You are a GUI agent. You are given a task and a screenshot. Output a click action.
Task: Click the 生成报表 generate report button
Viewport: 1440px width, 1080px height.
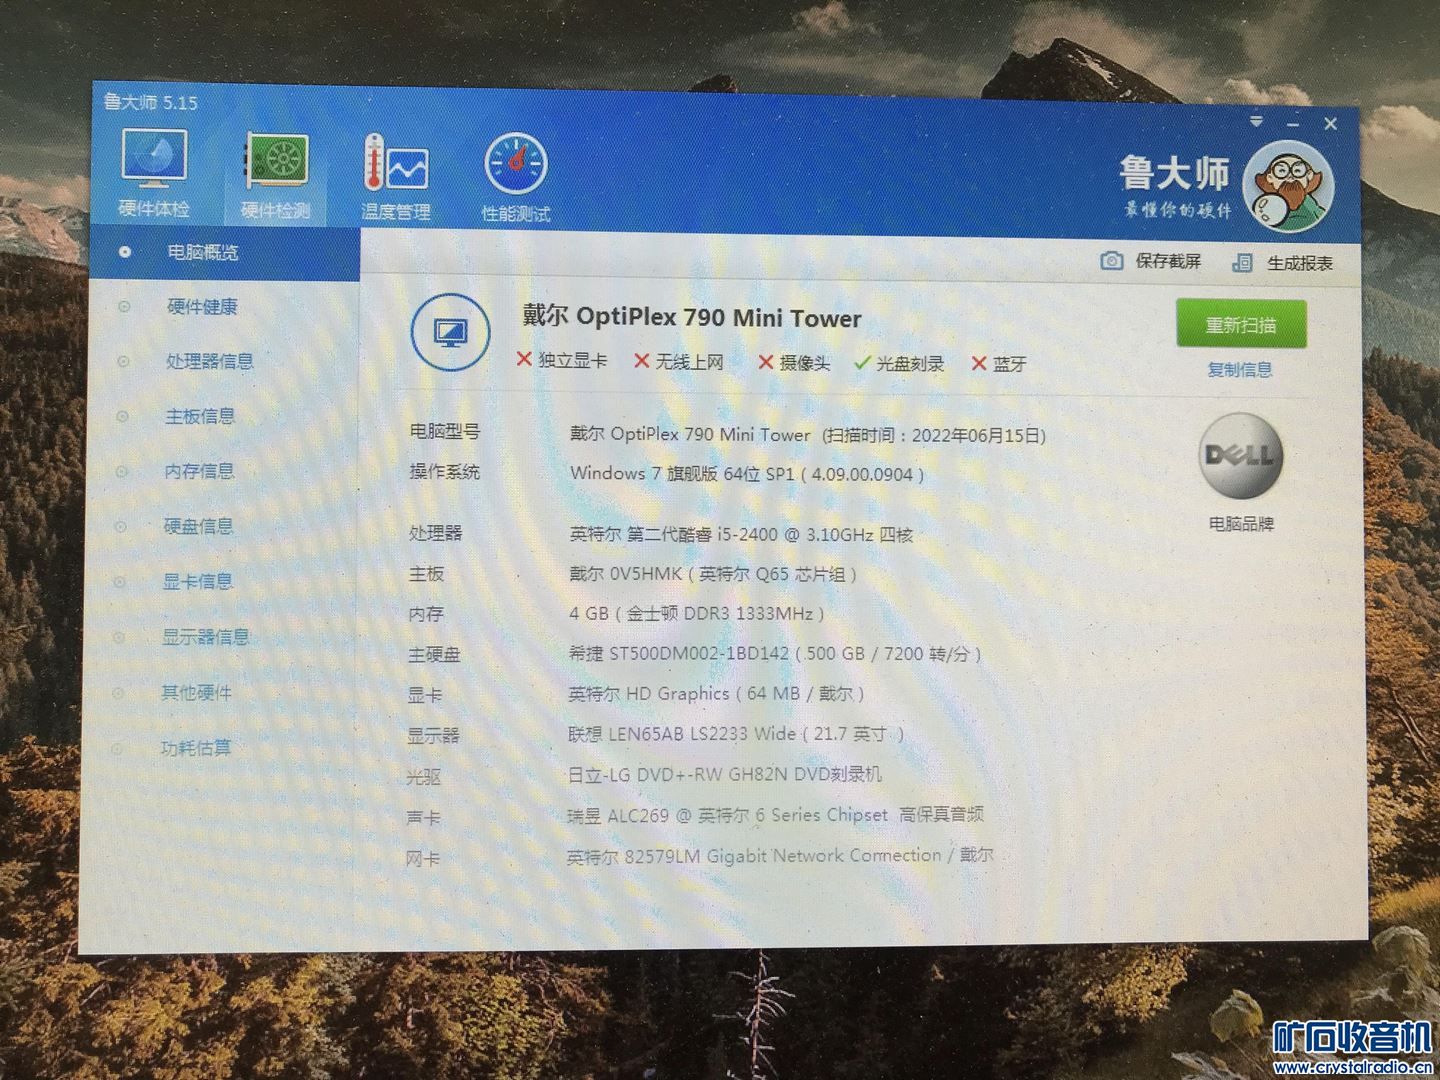(x=1282, y=263)
